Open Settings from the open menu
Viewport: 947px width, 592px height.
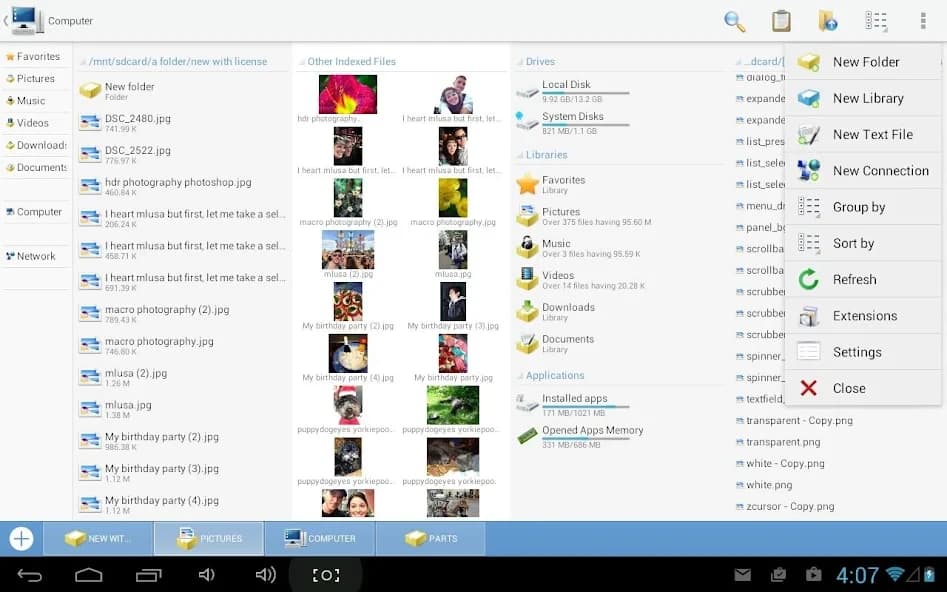tap(859, 351)
